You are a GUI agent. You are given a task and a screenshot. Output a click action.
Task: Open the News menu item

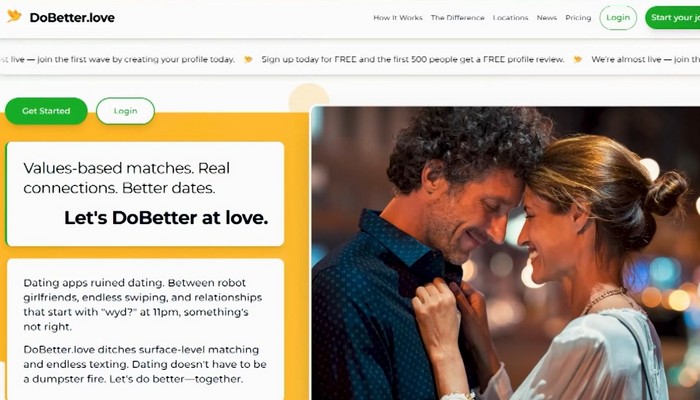click(547, 18)
